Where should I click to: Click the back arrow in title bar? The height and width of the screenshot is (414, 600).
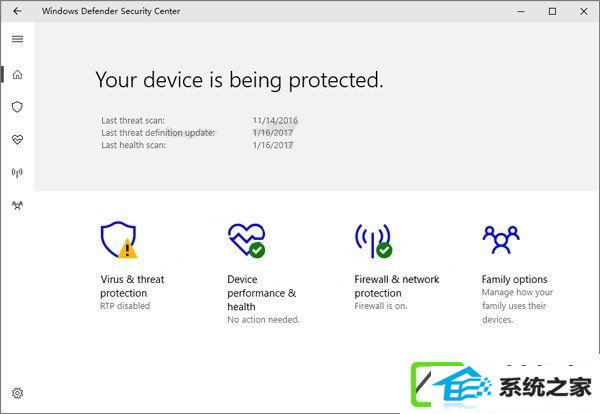point(17,11)
